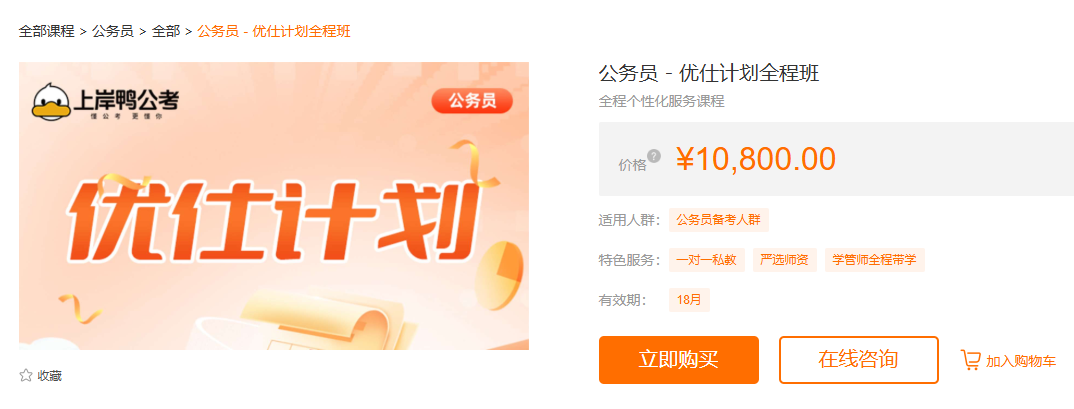Click the price help question mark icon
This screenshot has width=1074, height=409.
(x=654, y=156)
